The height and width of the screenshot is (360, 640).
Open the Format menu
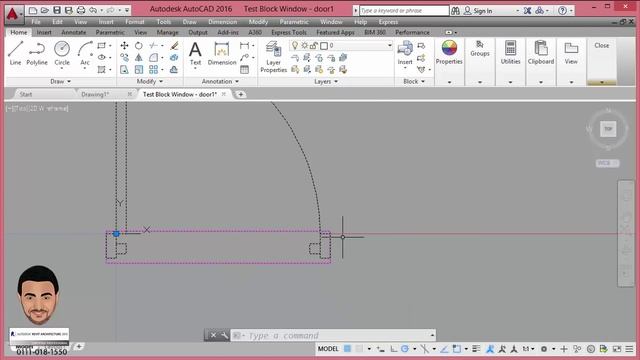click(x=135, y=22)
